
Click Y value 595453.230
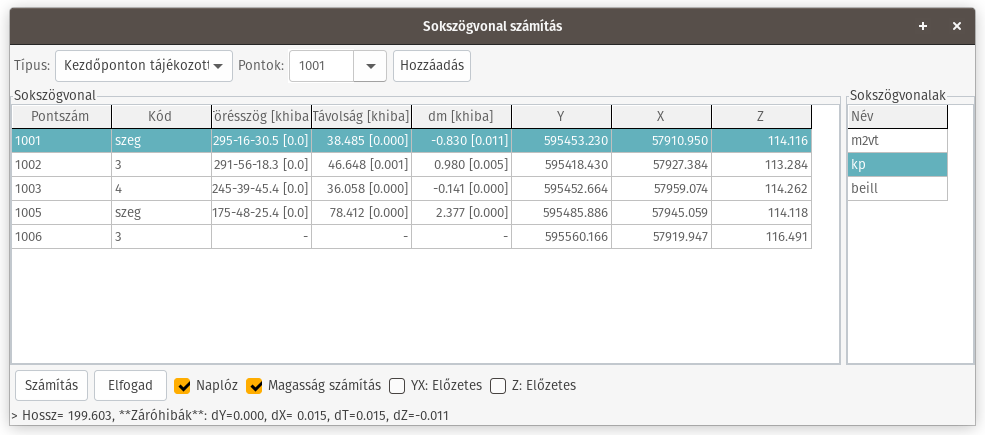(x=561, y=141)
